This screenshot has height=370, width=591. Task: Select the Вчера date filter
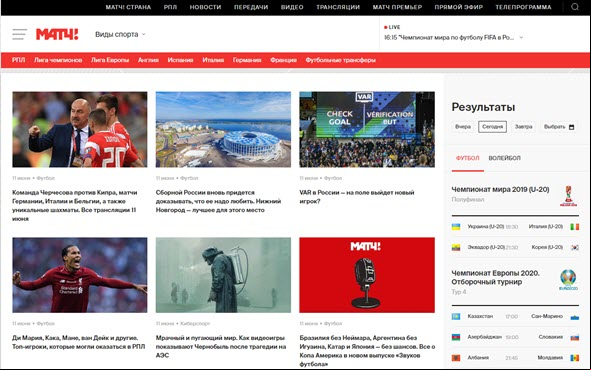[x=462, y=127]
